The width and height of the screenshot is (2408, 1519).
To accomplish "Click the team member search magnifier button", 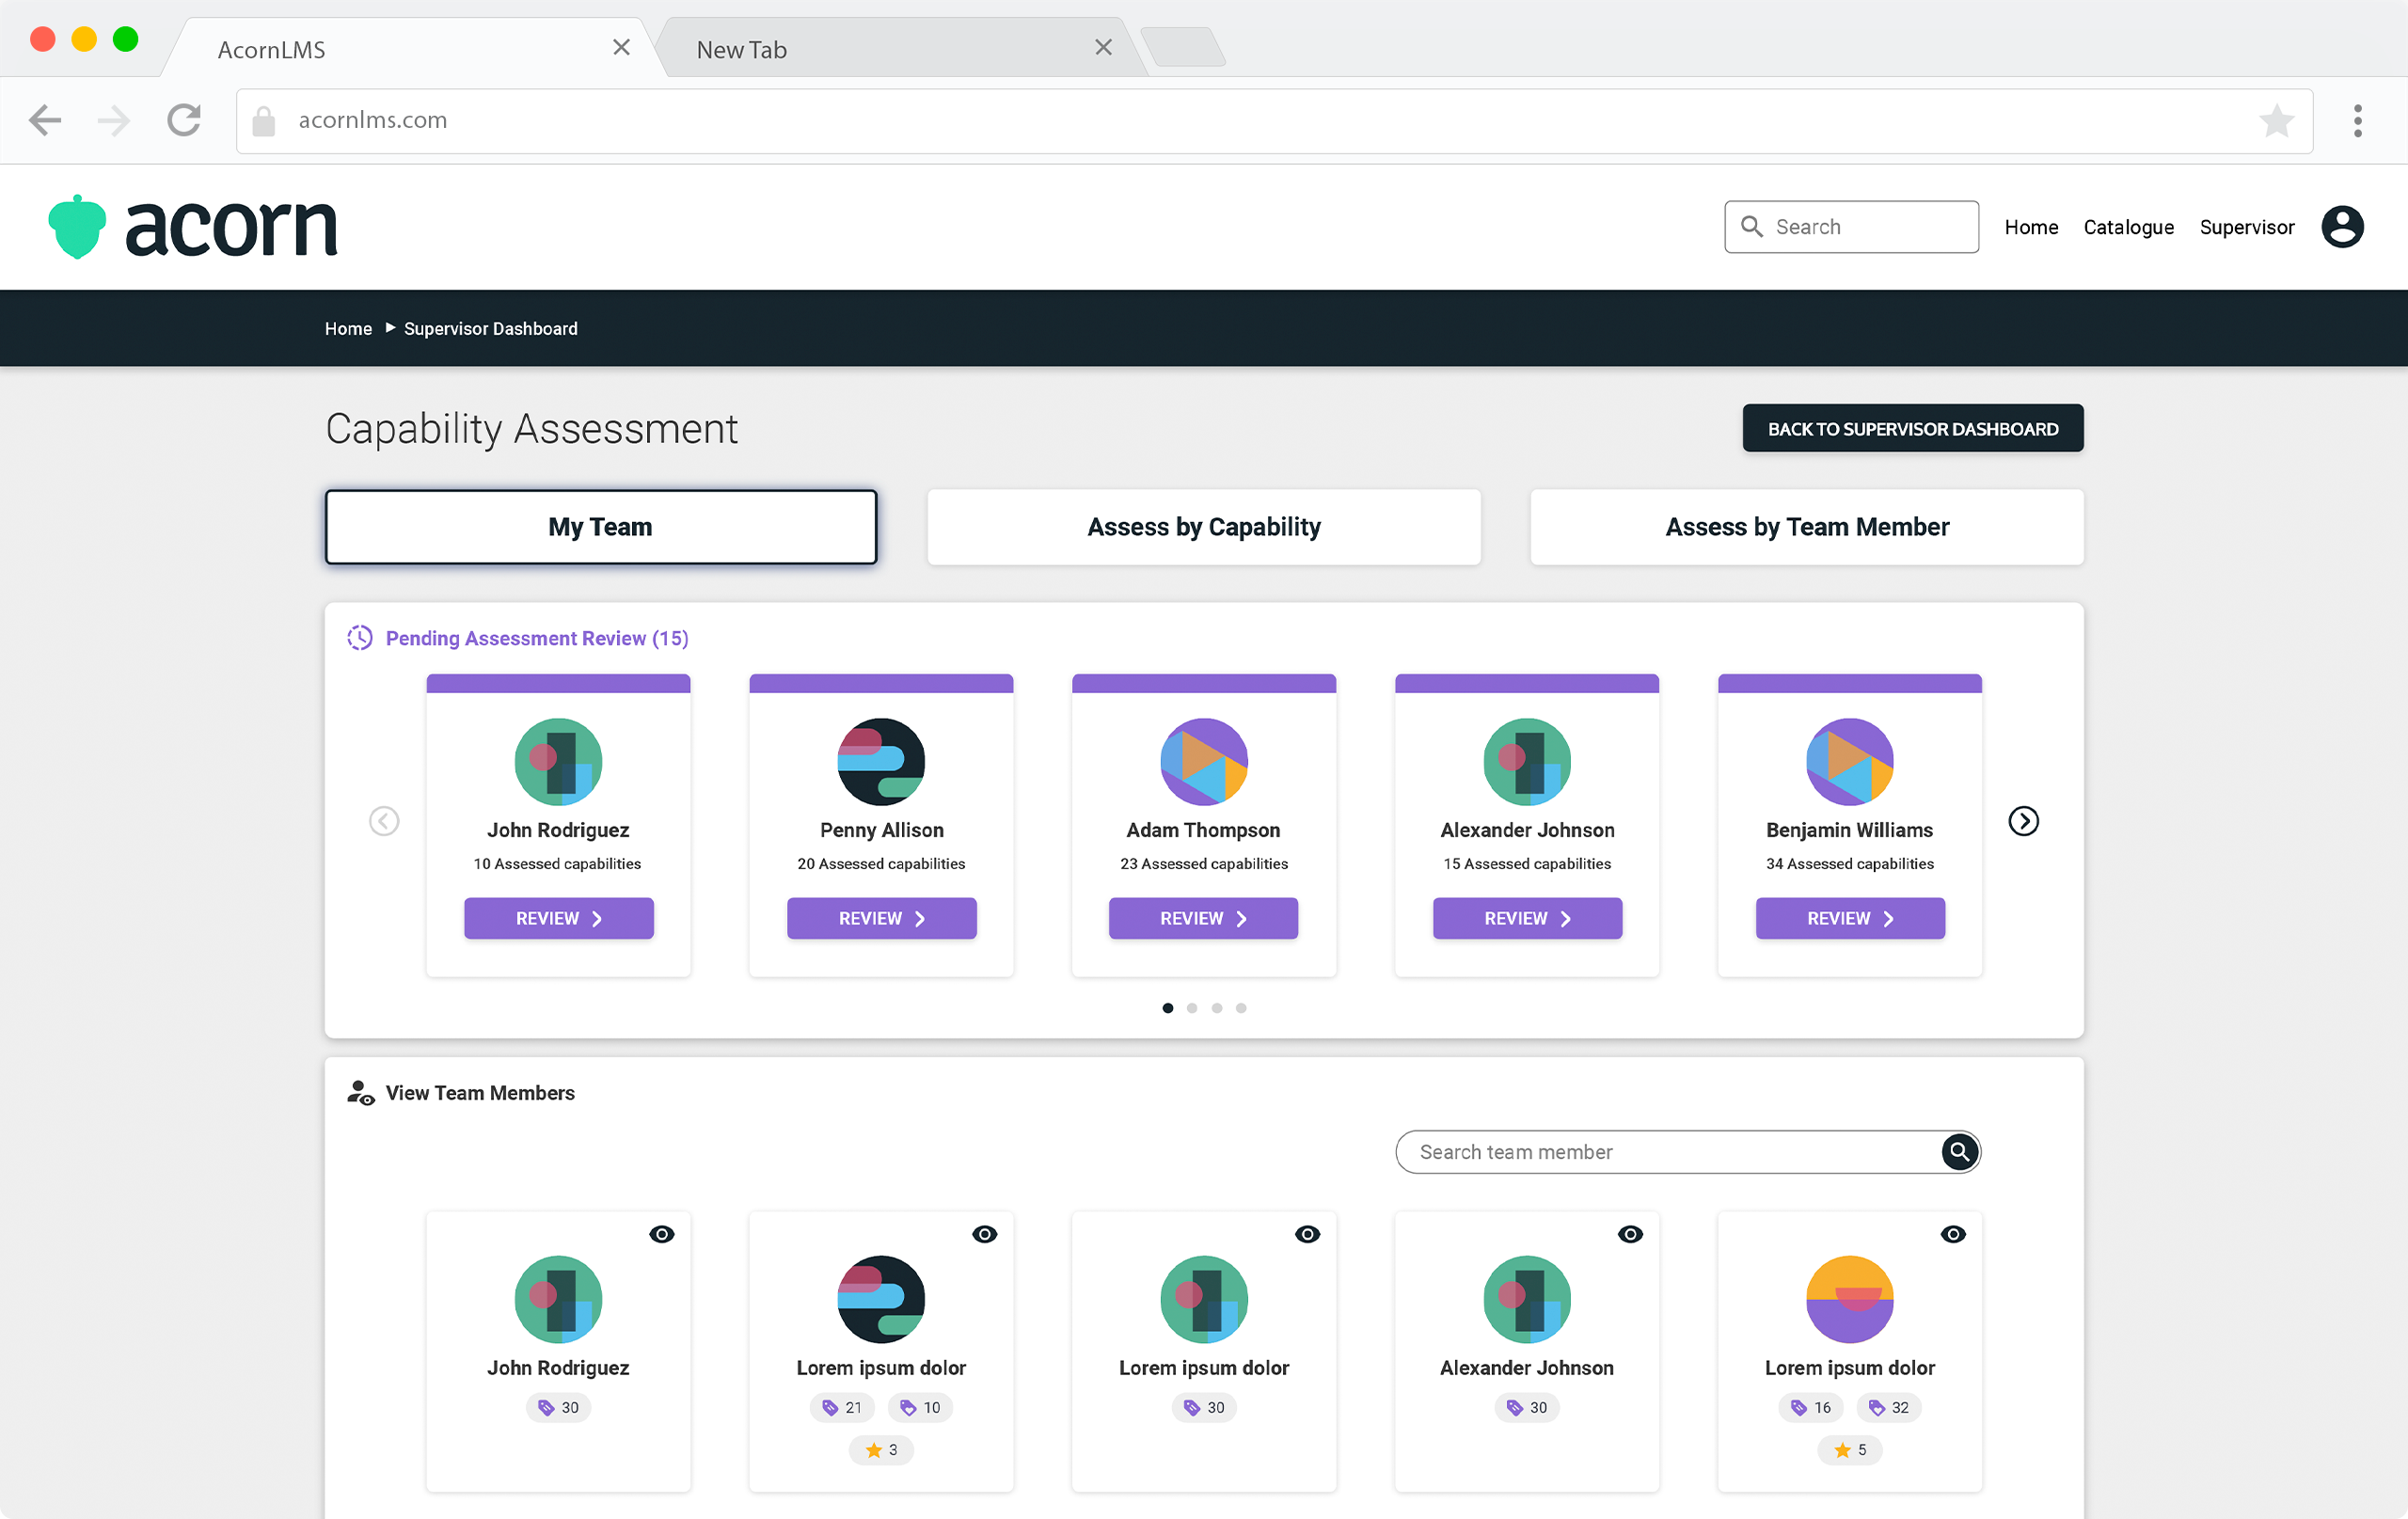I will click(x=1958, y=1151).
